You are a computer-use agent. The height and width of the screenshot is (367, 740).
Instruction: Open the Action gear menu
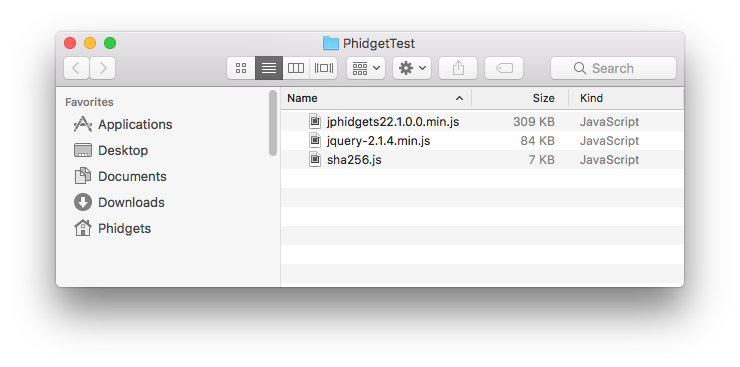tap(412, 68)
